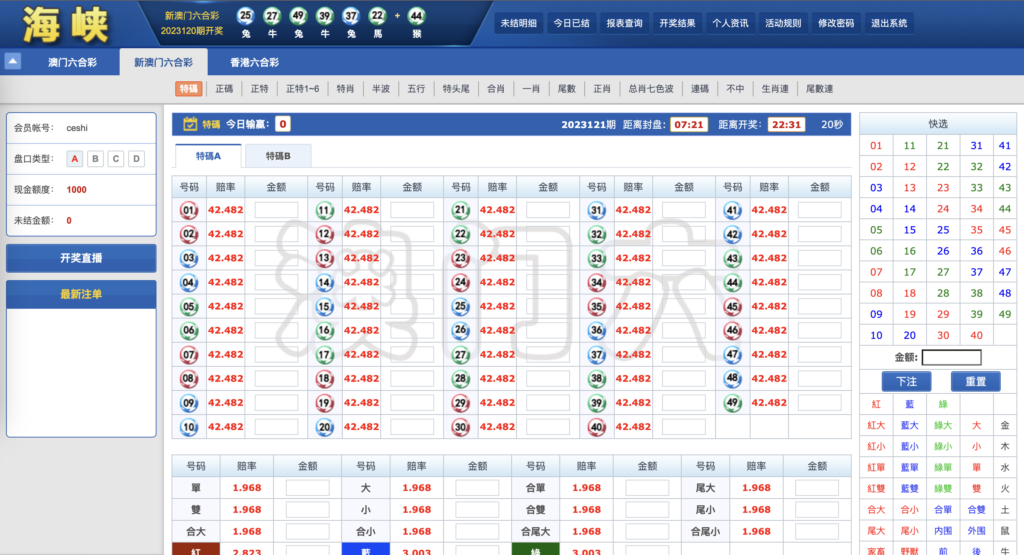Click the collapse arrow icon beside 澳门六合彩
The image size is (1024, 555).
click(x=13, y=61)
